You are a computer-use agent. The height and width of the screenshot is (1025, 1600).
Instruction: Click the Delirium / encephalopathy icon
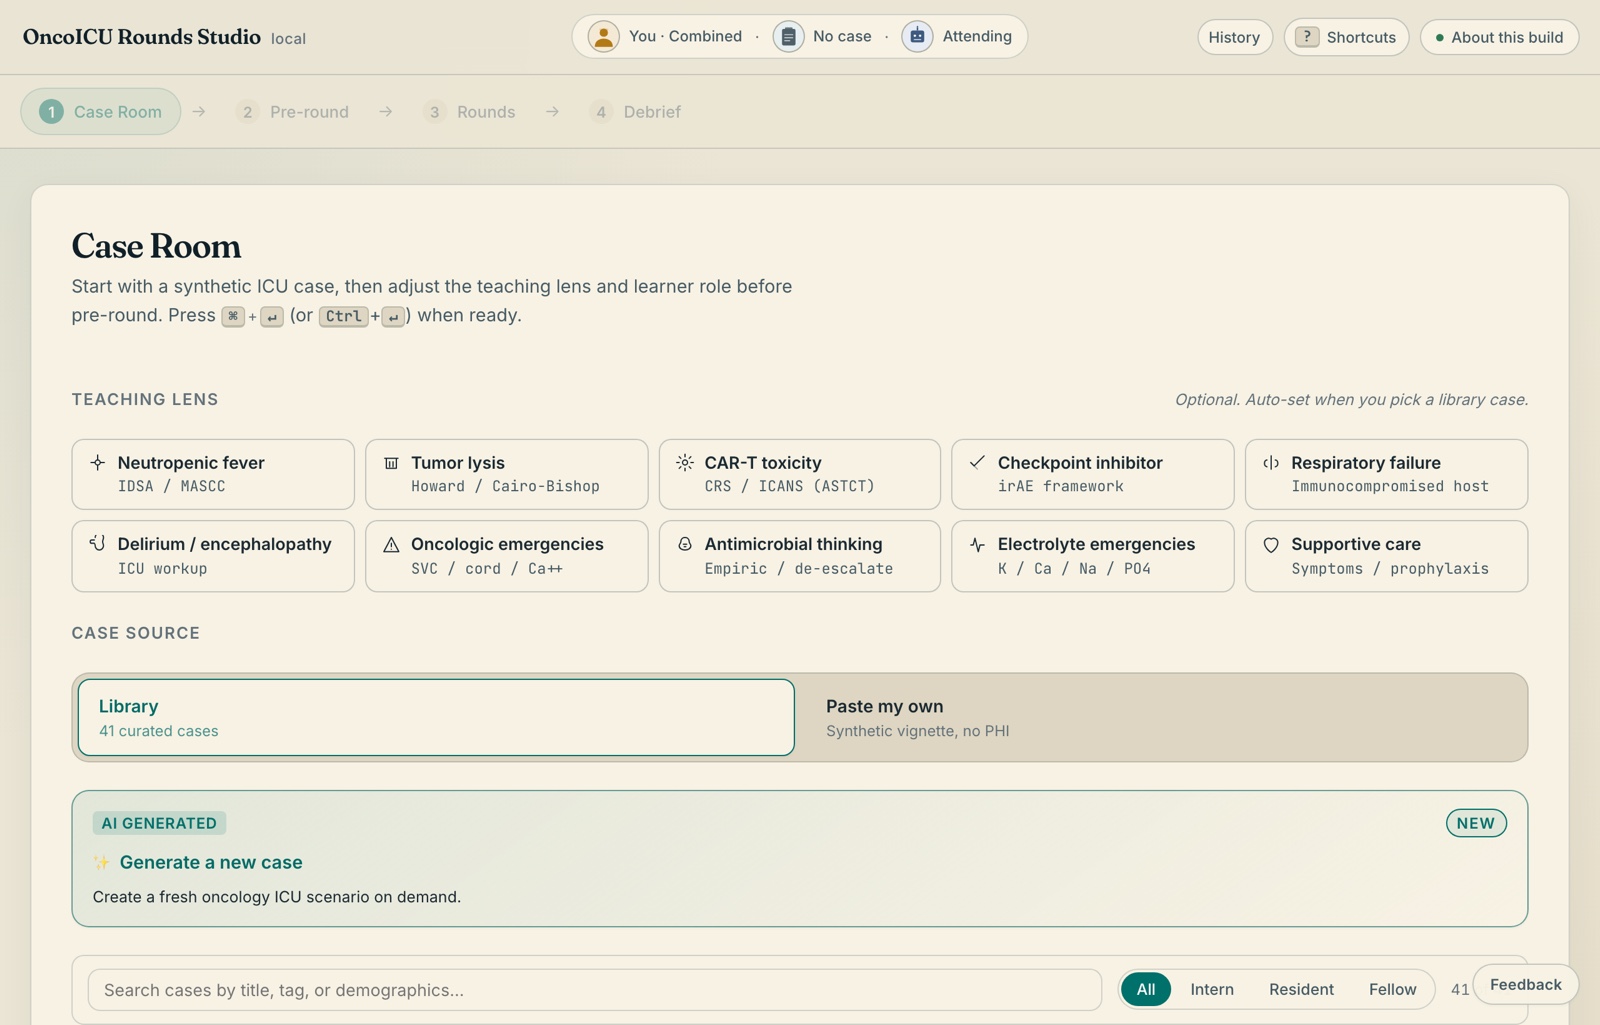coord(97,543)
